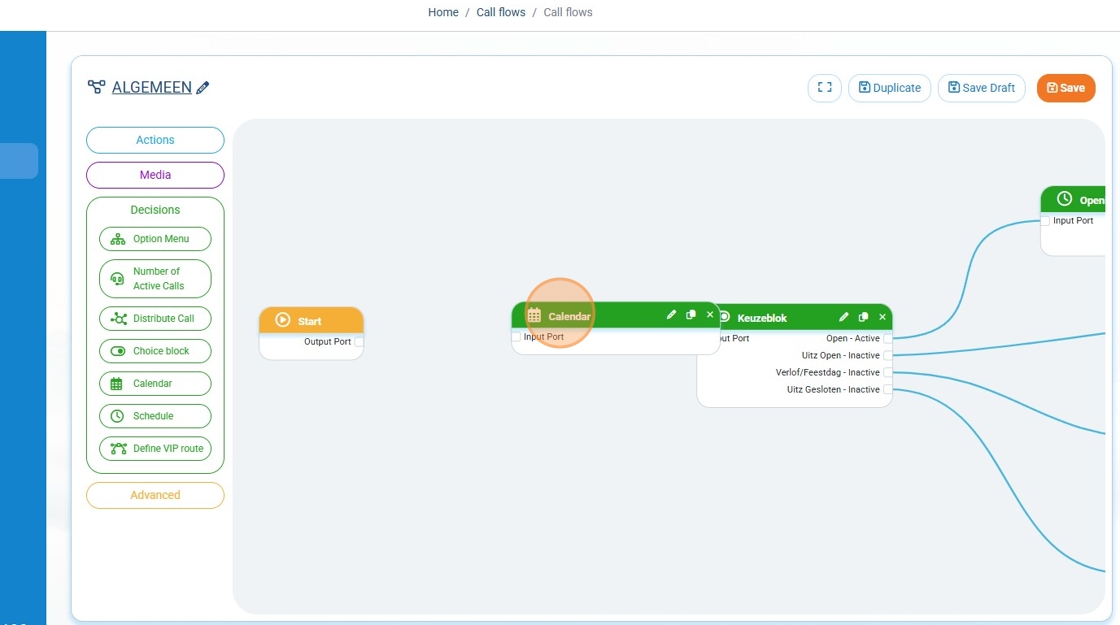This screenshot has width=1120, height=625.
Task: Click the fullscreen expand icon button
Action: click(x=824, y=88)
